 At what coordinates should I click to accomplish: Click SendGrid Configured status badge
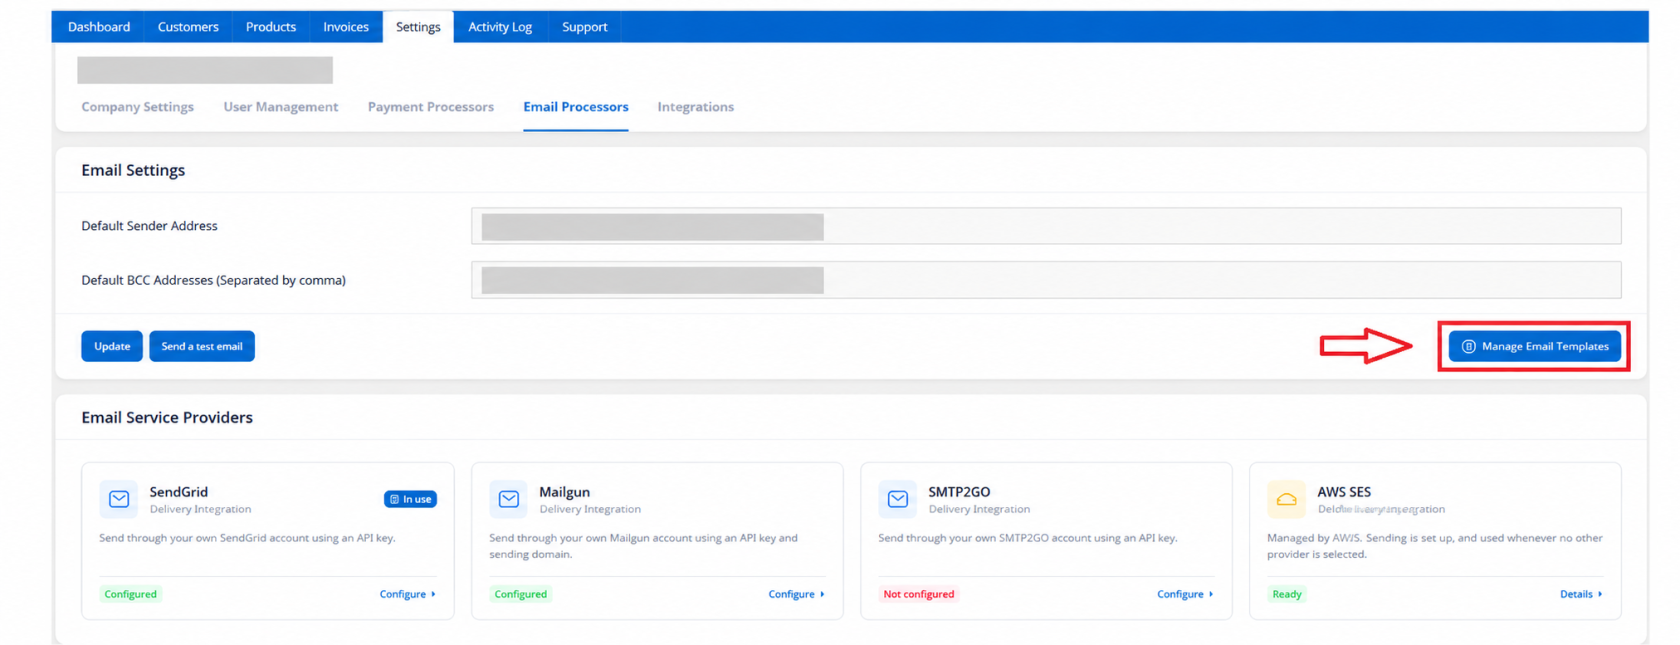pyautogui.click(x=131, y=594)
